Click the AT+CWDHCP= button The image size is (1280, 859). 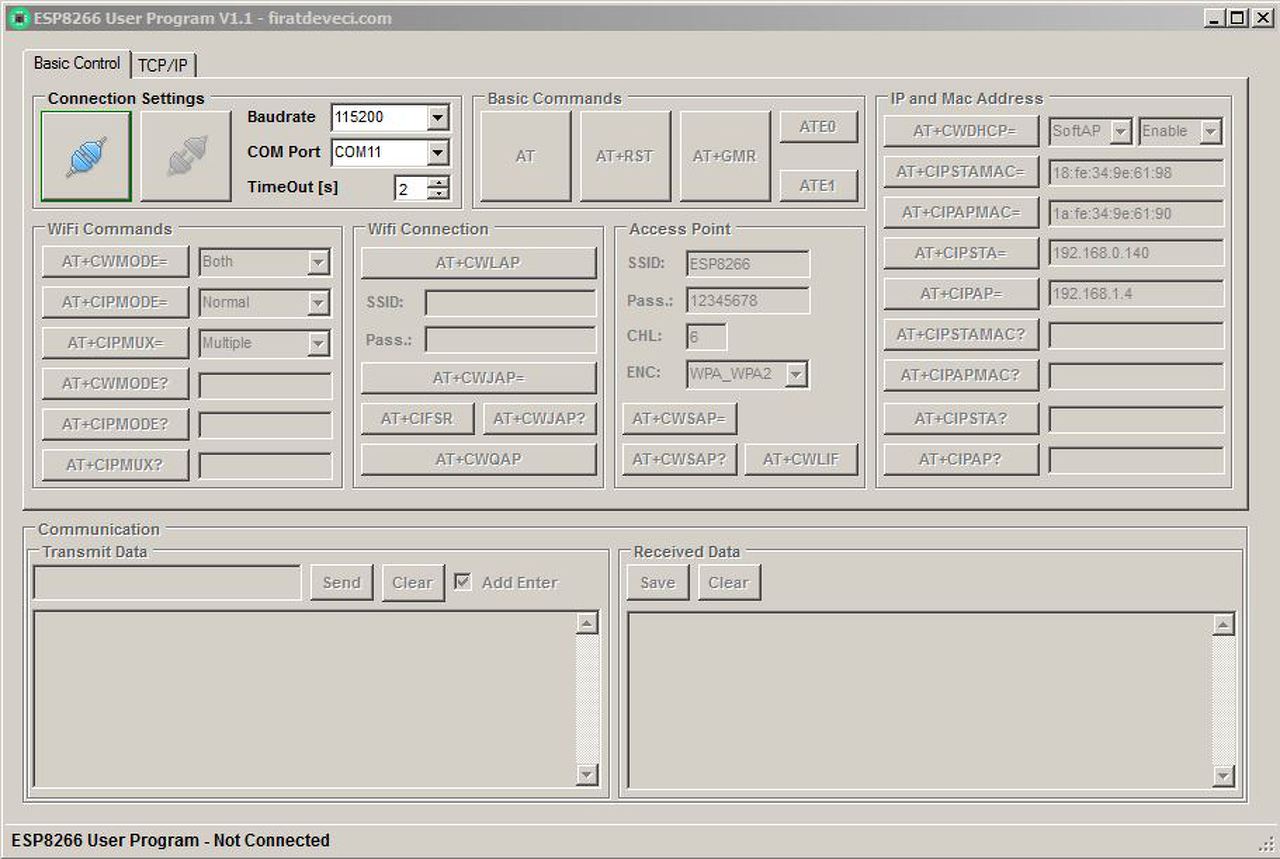coord(961,131)
